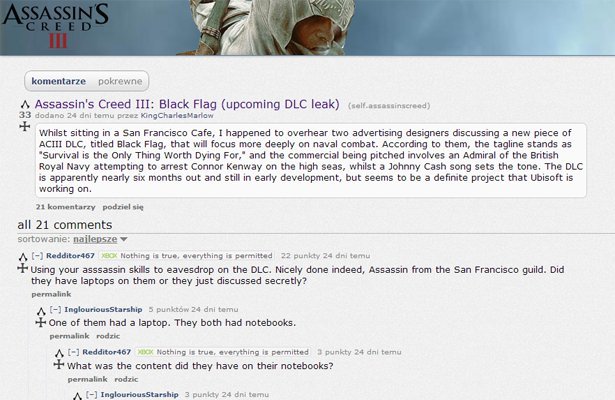Open the najlepsze sorting dropdown

[100, 239]
